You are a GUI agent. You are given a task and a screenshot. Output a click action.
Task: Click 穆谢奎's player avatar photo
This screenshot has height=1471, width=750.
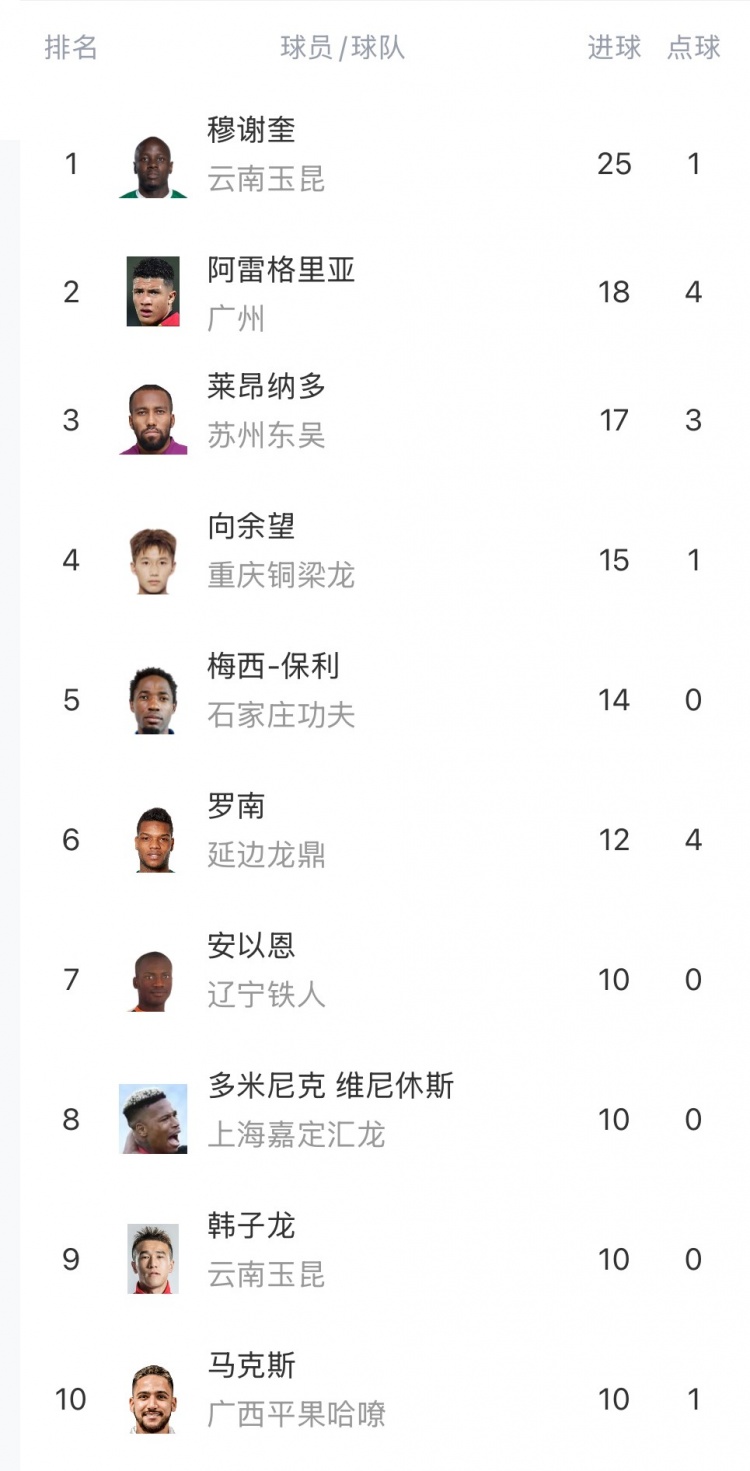pyautogui.click(x=153, y=166)
